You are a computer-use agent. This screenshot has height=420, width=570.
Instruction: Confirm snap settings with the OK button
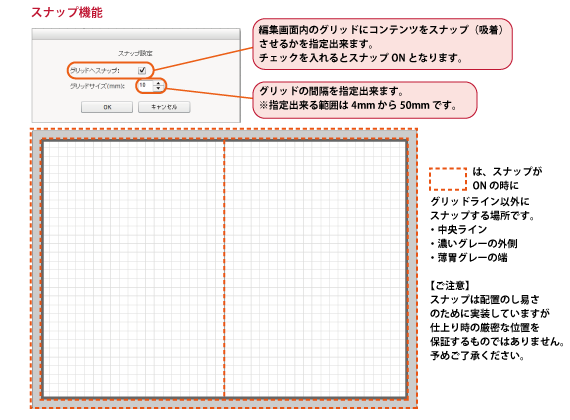[107, 107]
